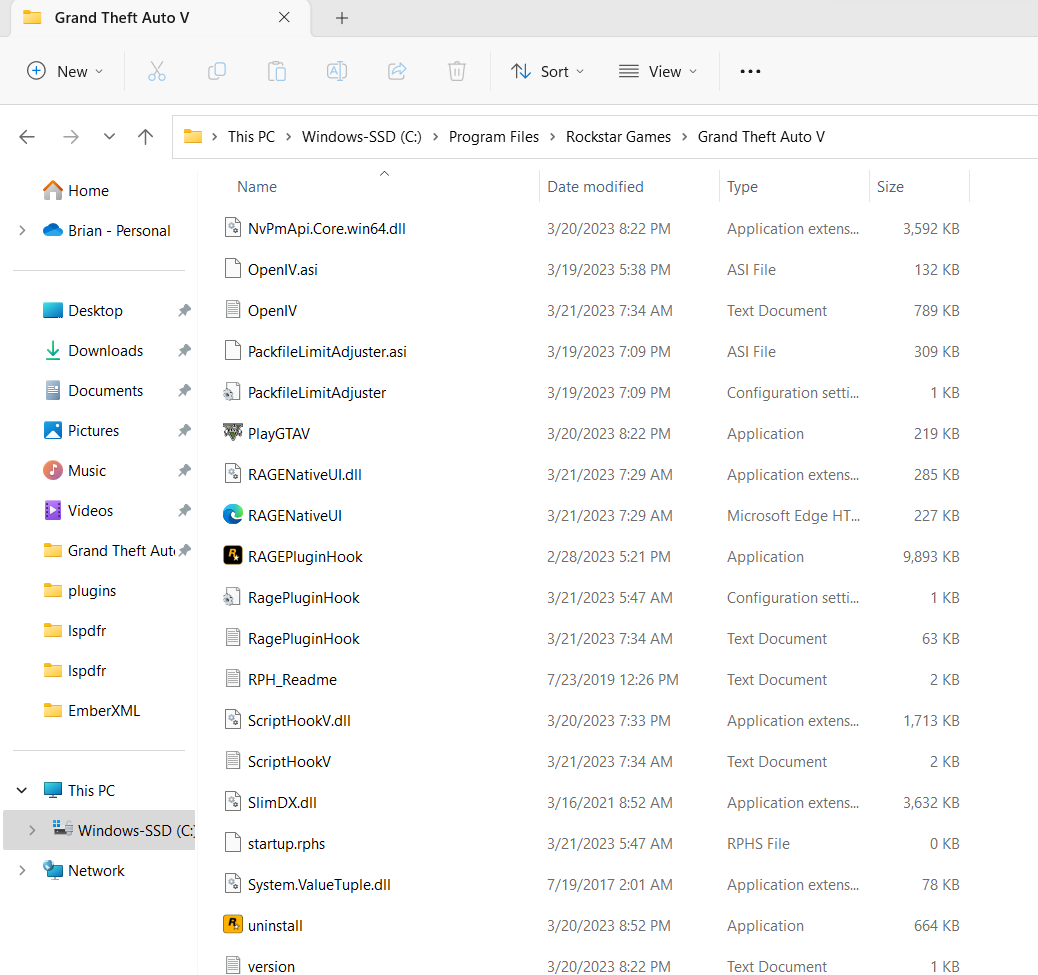The height and width of the screenshot is (975, 1038).
Task: Open the See more ellipsis menu
Action: [x=750, y=71]
